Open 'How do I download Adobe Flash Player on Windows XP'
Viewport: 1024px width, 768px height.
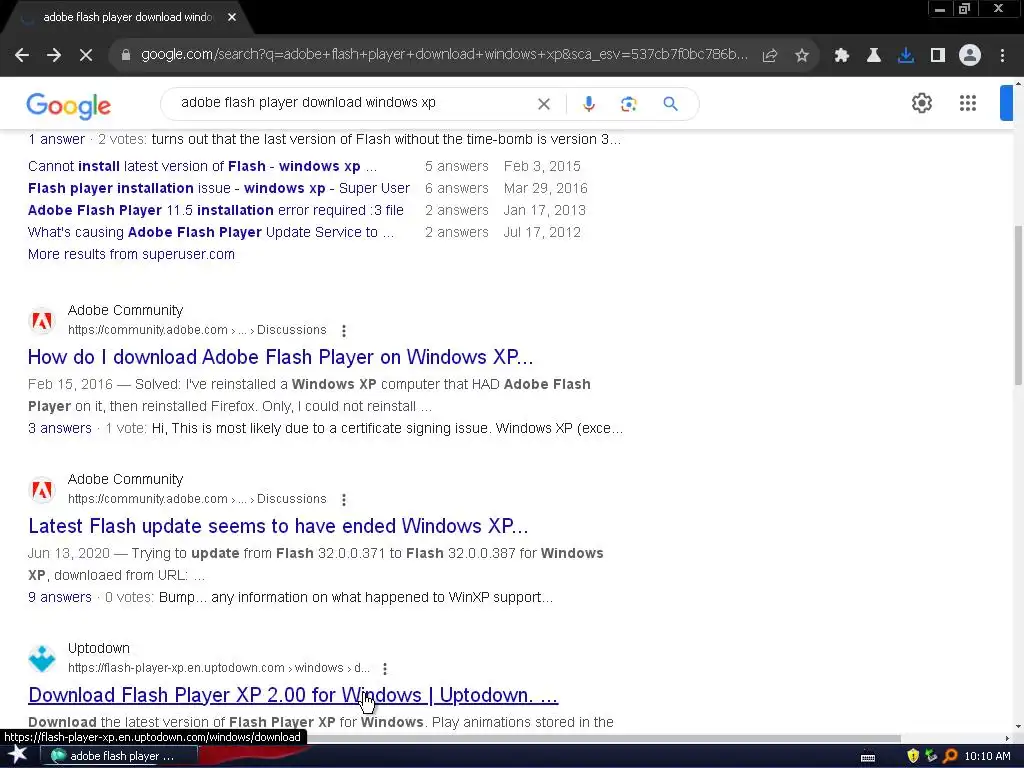click(280, 357)
